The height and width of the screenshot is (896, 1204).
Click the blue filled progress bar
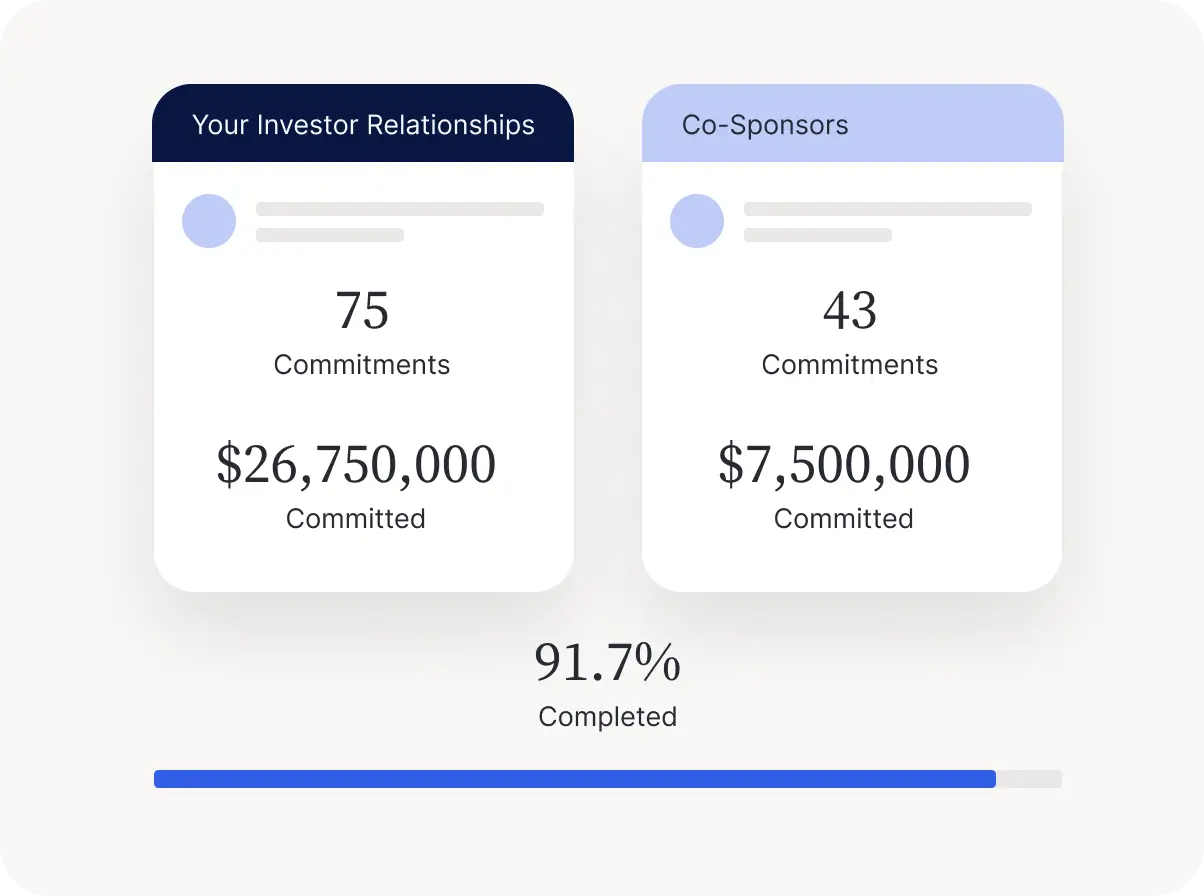point(574,779)
